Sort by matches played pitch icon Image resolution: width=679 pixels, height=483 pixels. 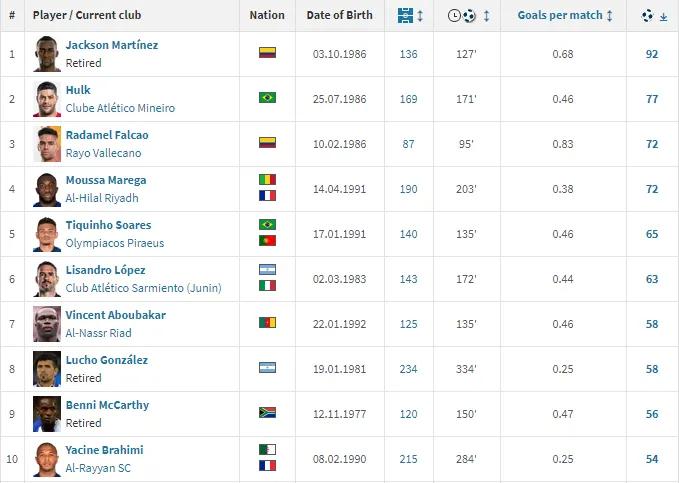[x=405, y=16]
